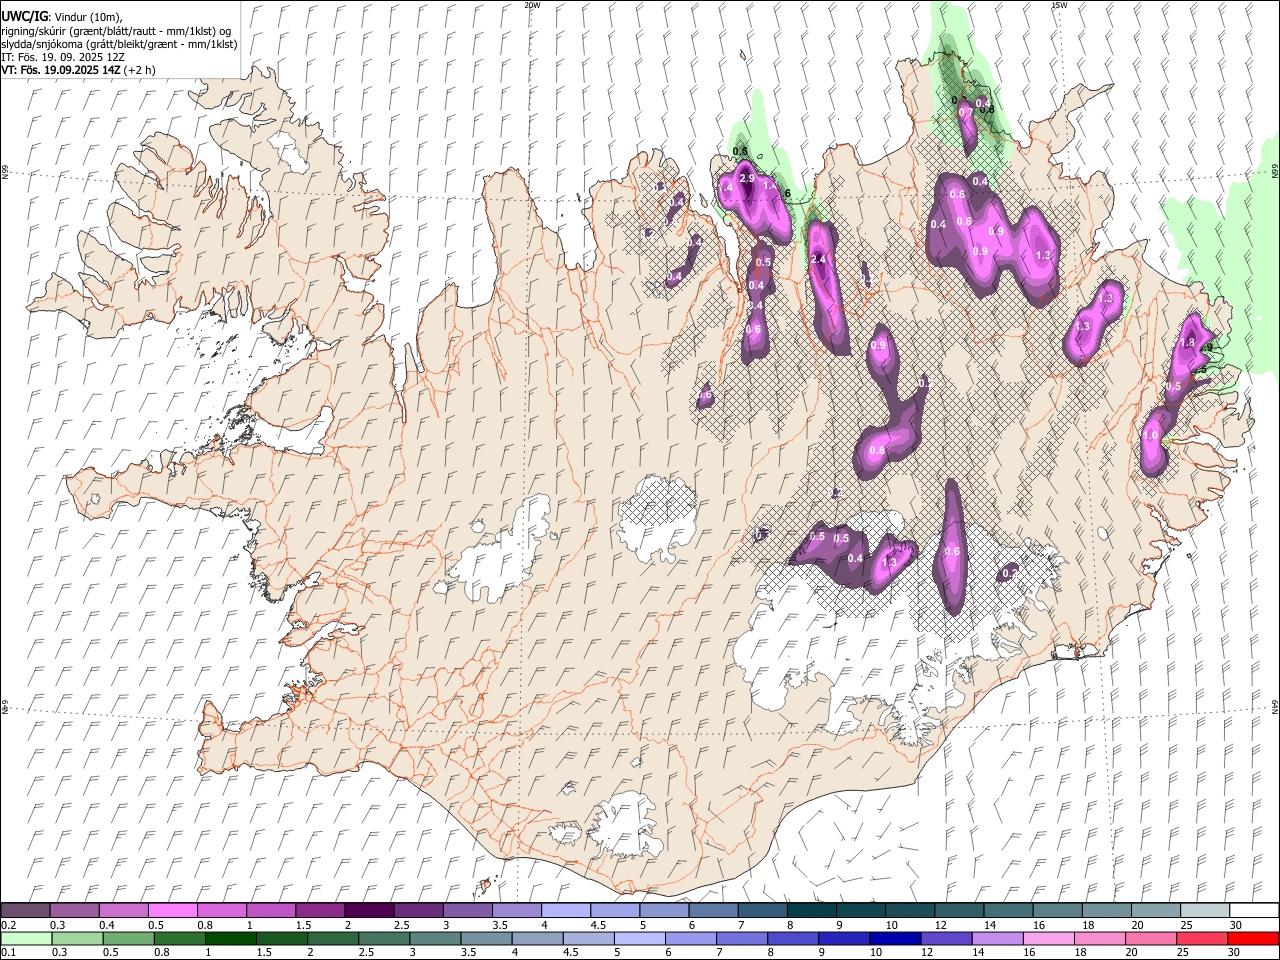Viewport: 1280px width, 960px height.
Task: Click the UWC/IG title text in the header
Action: (x=23, y=15)
